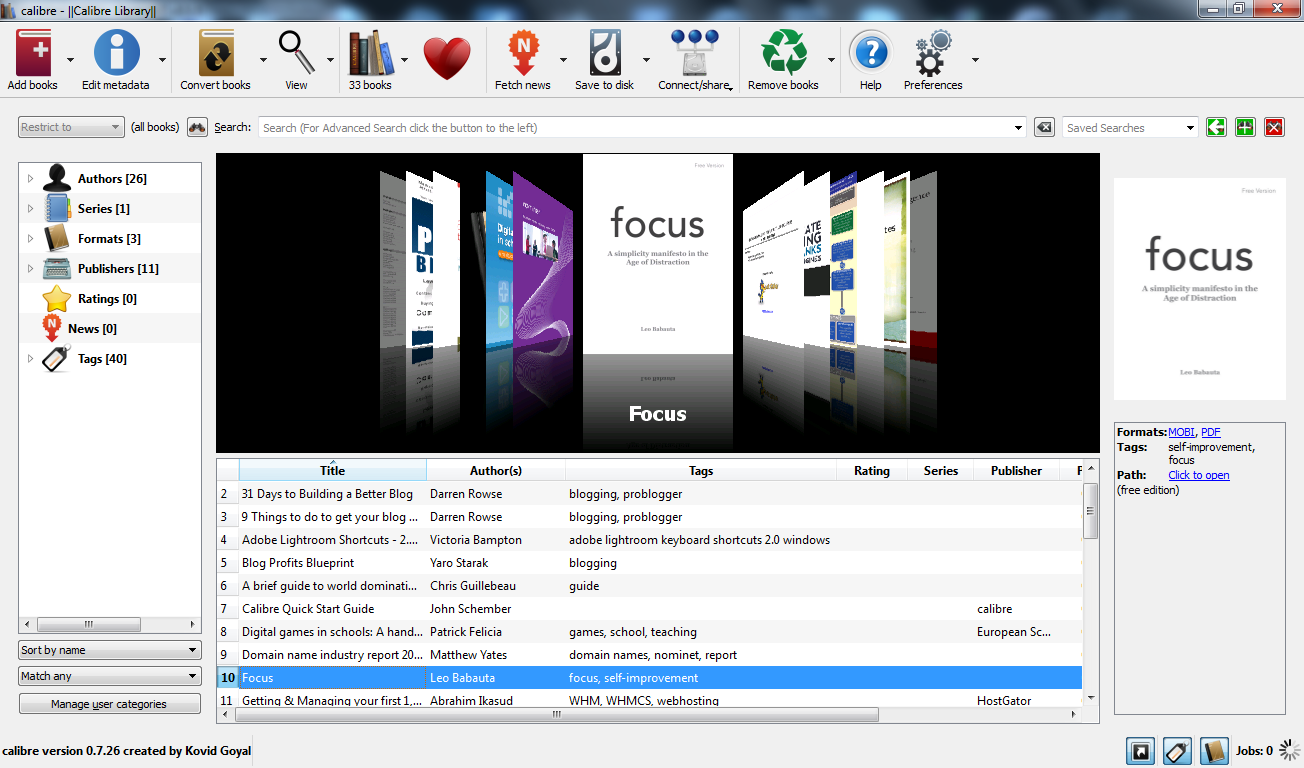This screenshot has height=768, width=1304.
Task: Open the dropdown arrow beside Preferences
Action: click(x=975, y=60)
